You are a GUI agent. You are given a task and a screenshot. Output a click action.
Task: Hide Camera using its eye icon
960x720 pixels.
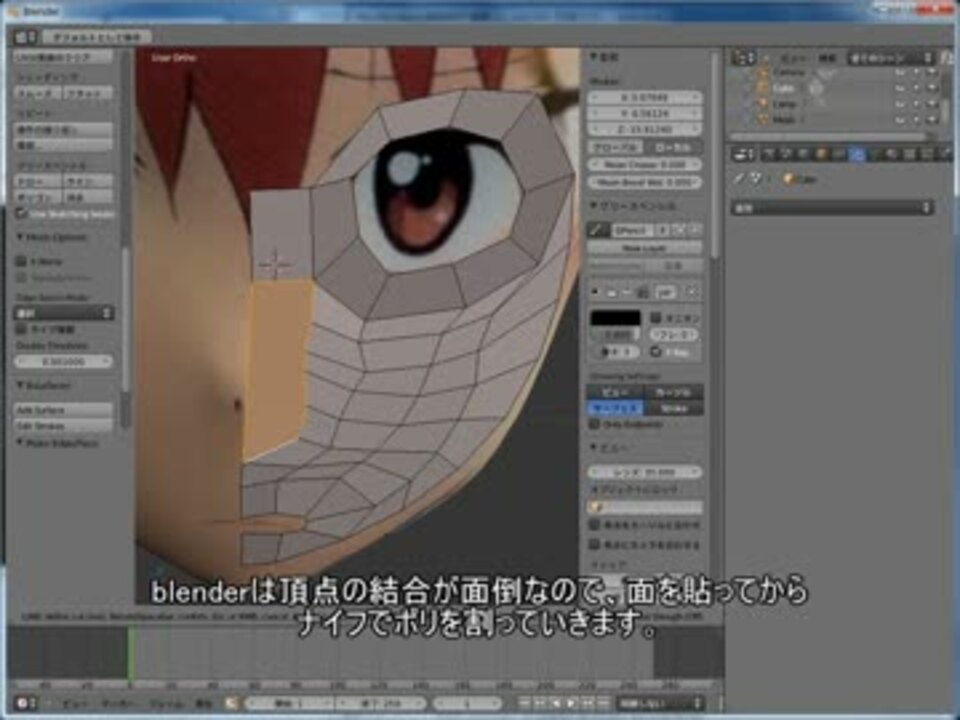pos(900,72)
